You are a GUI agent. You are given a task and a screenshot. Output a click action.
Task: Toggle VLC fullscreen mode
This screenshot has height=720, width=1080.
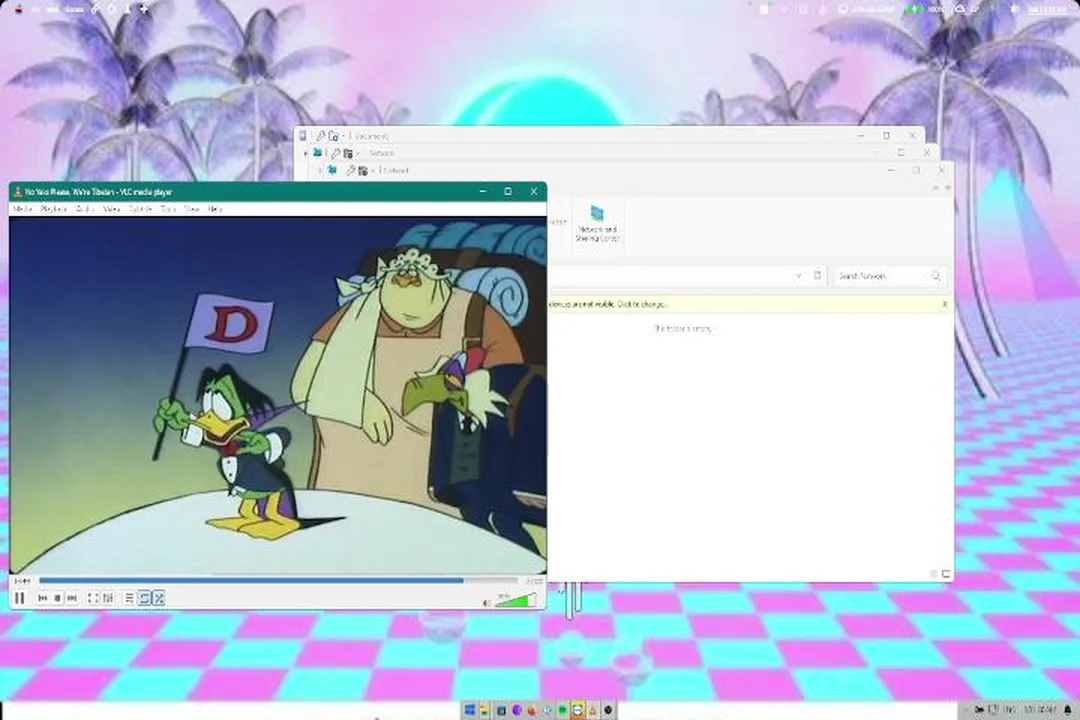click(93, 598)
